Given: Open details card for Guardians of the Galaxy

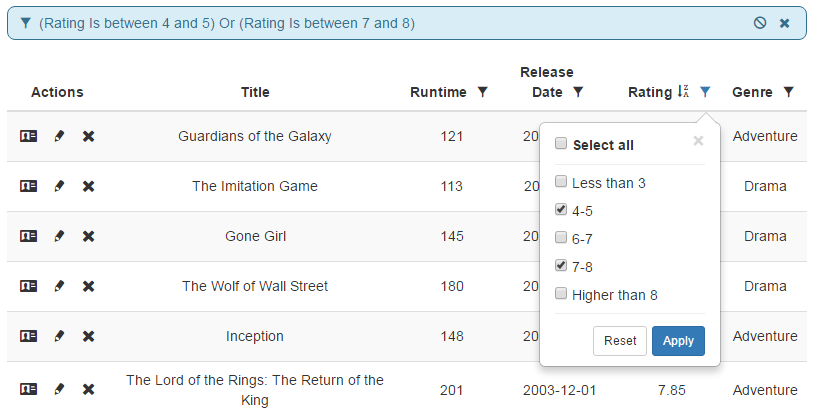Looking at the screenshot, I should click(x=29, y=136).
